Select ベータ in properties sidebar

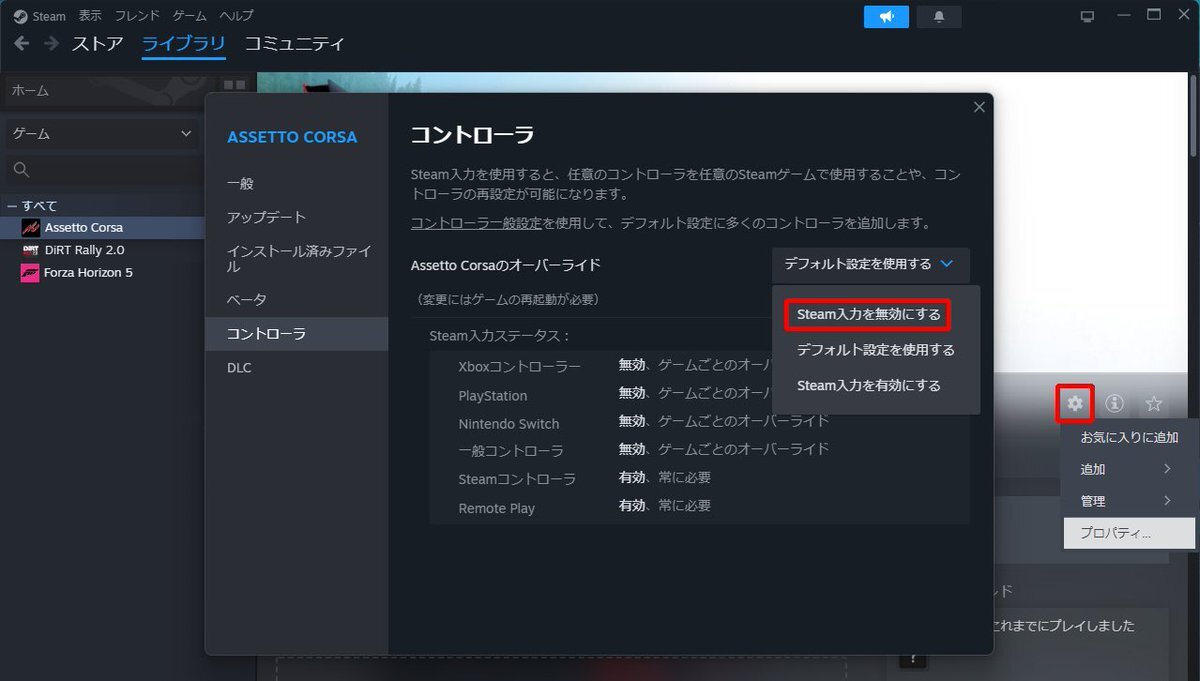pos(296,300)
